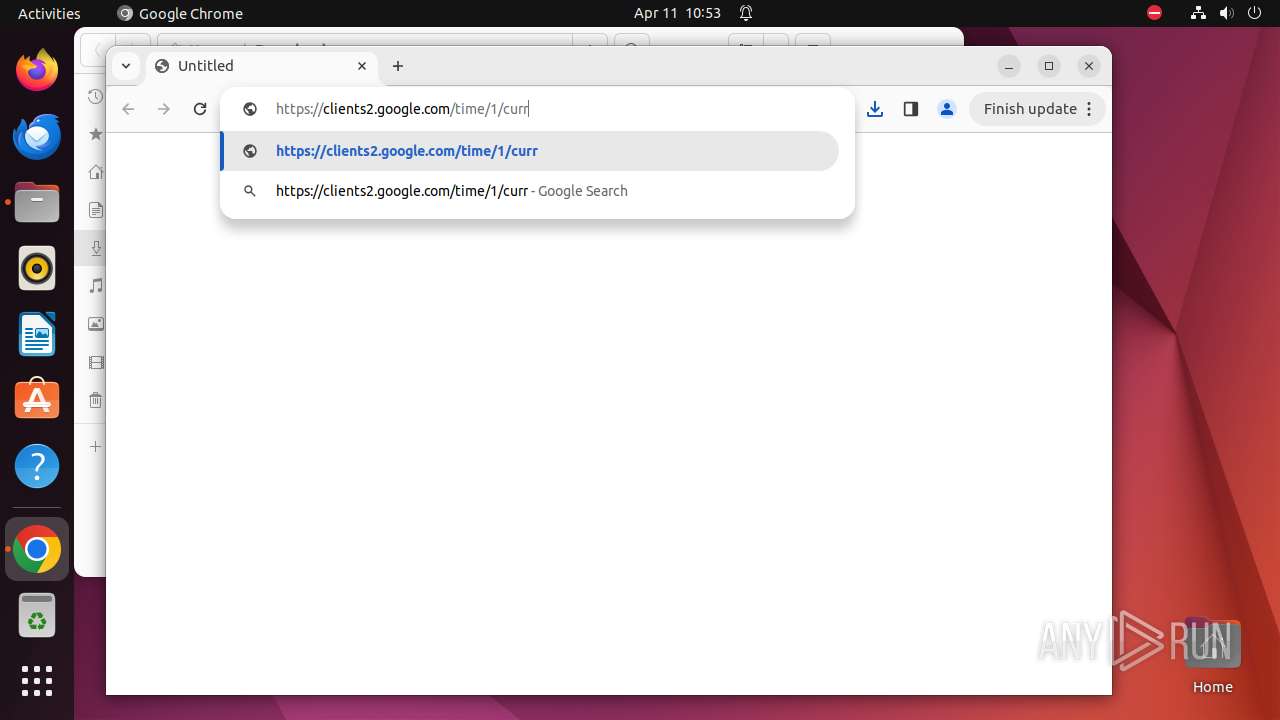The width and height of the screenshot is (1280, 720).
Task: Click the magnifier icon in search suggestion
Action: tap(250, 191)
